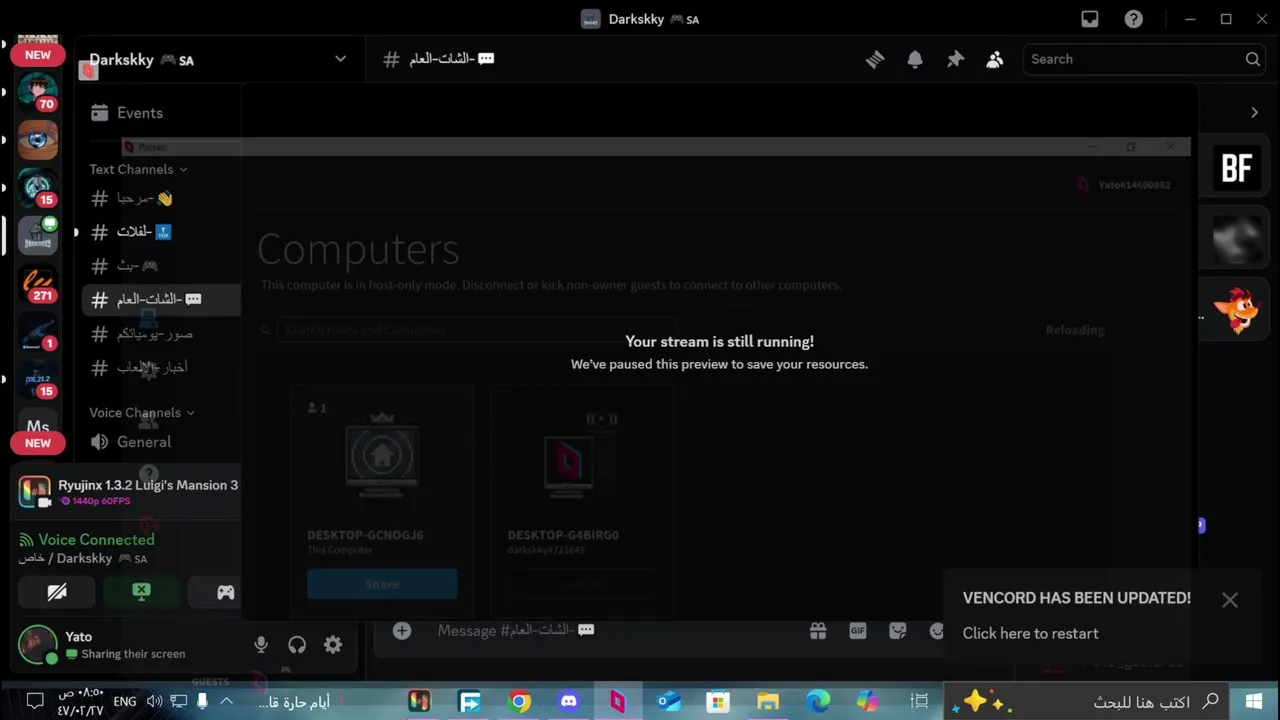Select the server with 70 badge

(x=38, y=92)
